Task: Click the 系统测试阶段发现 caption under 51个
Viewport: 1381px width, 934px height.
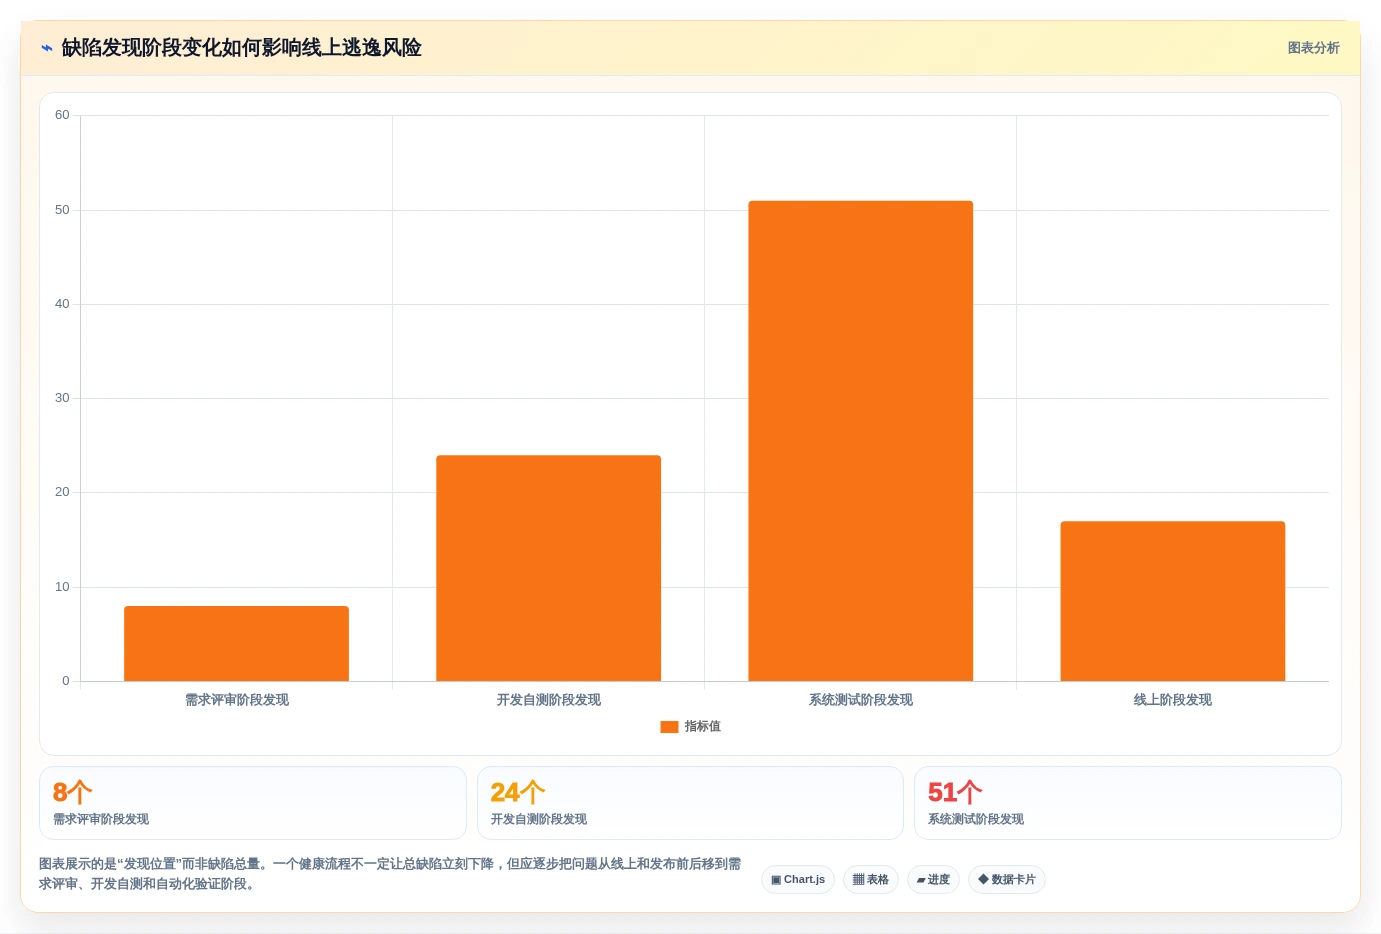Action: 976,819
